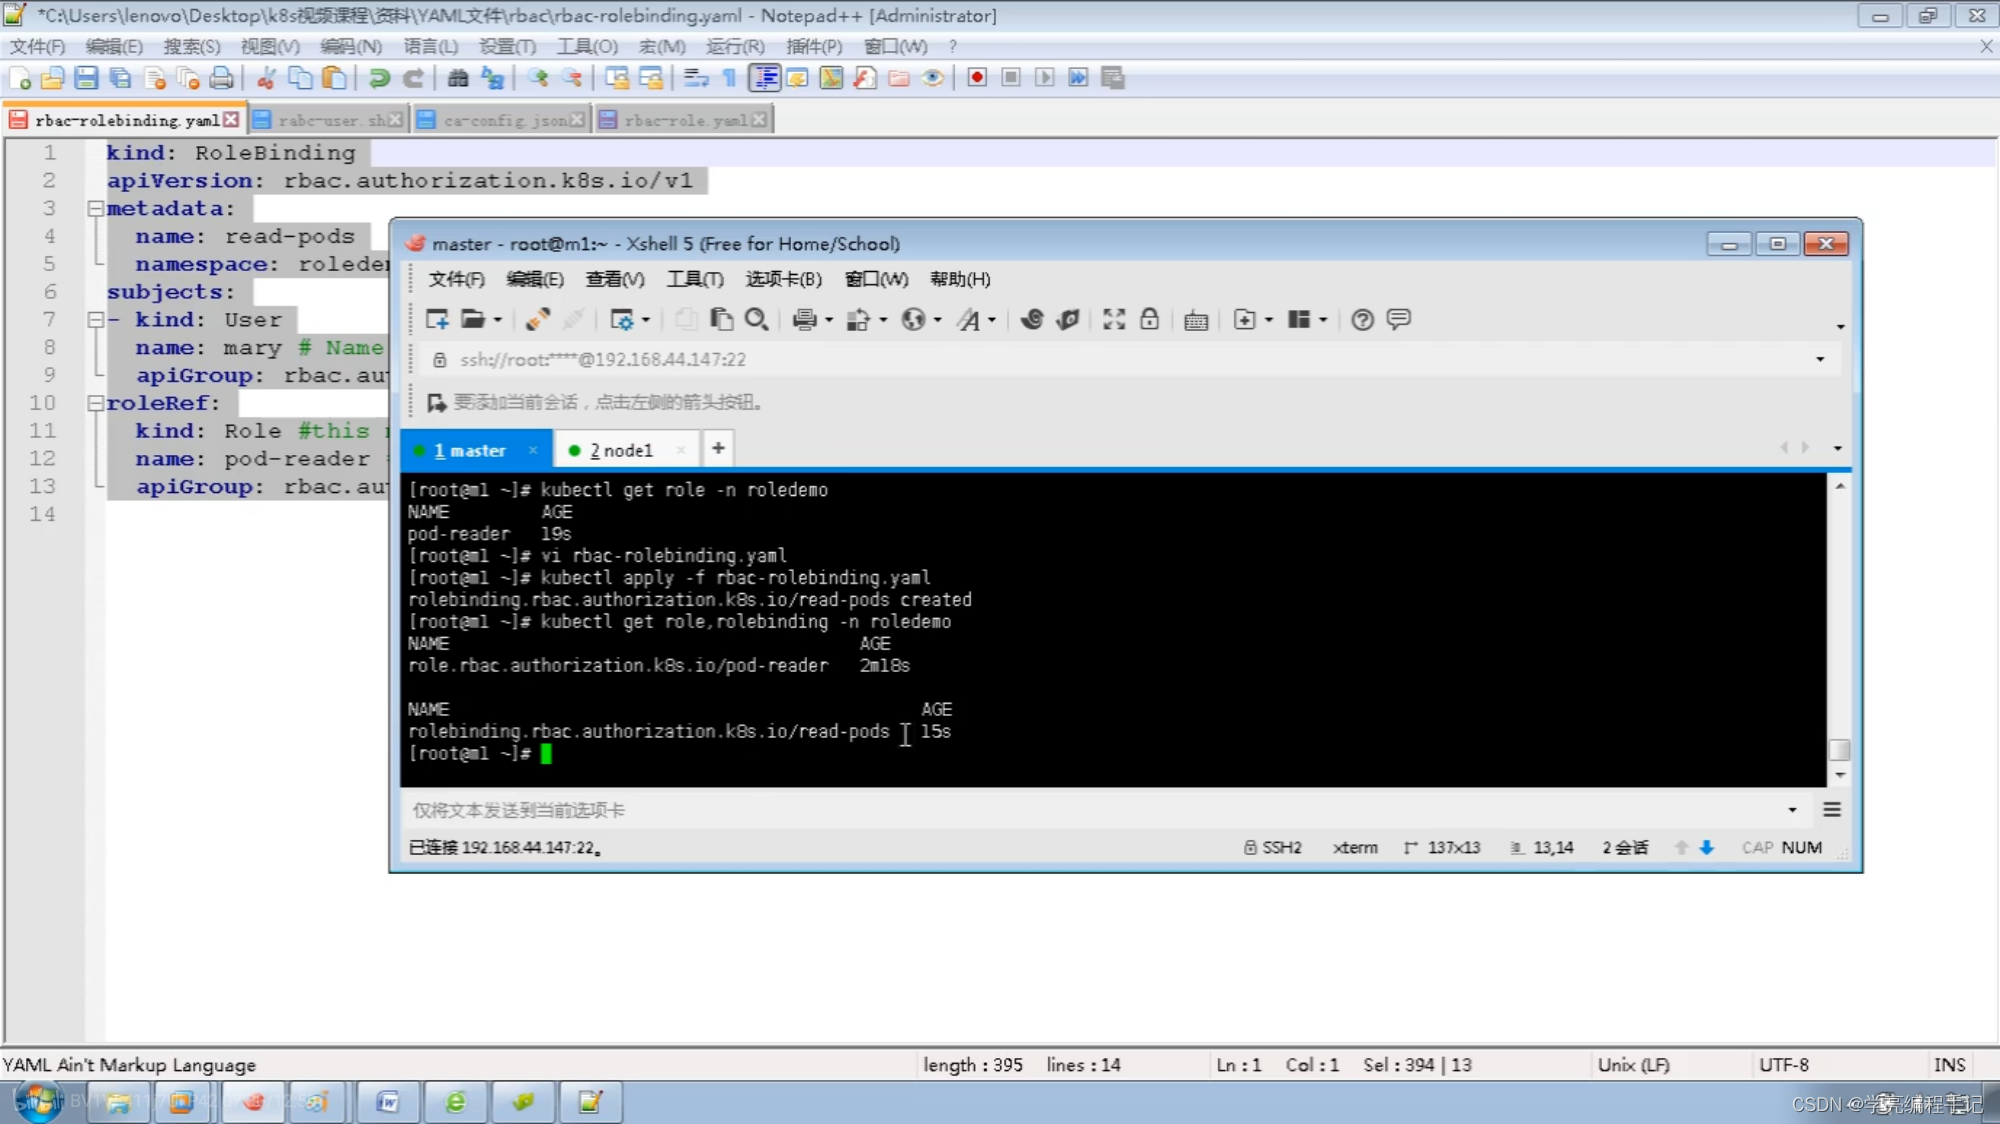Open Replace tool icon in Notepad++
This screenshot has height=1124, width=2000.
click(492, 78)
